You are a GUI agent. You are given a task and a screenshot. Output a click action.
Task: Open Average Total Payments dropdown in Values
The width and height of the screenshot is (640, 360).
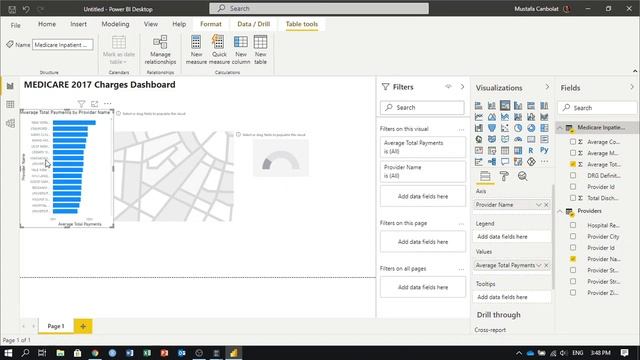click(539, 265)
